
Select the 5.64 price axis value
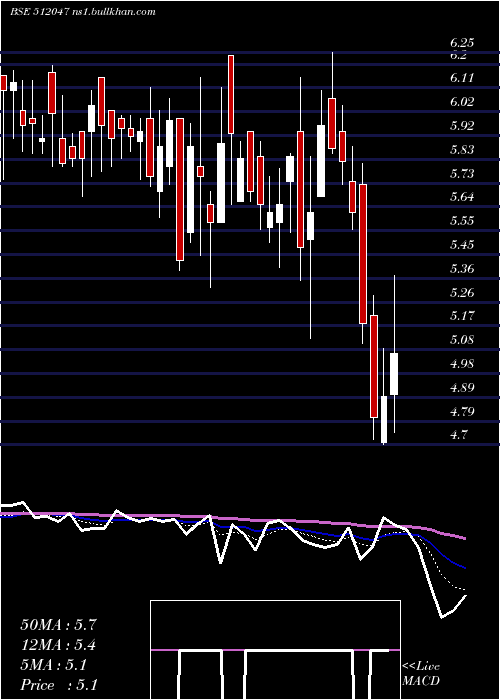click(462, 197)
